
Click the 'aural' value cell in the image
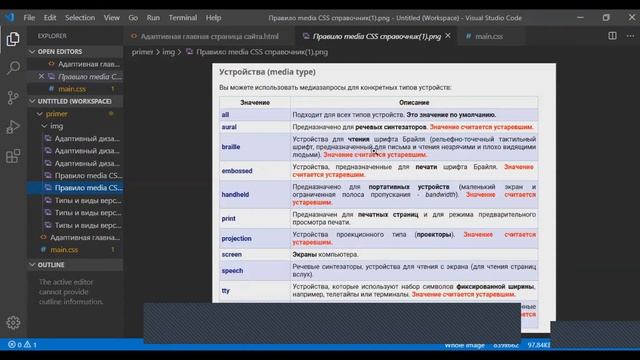[x=255, y=127]
